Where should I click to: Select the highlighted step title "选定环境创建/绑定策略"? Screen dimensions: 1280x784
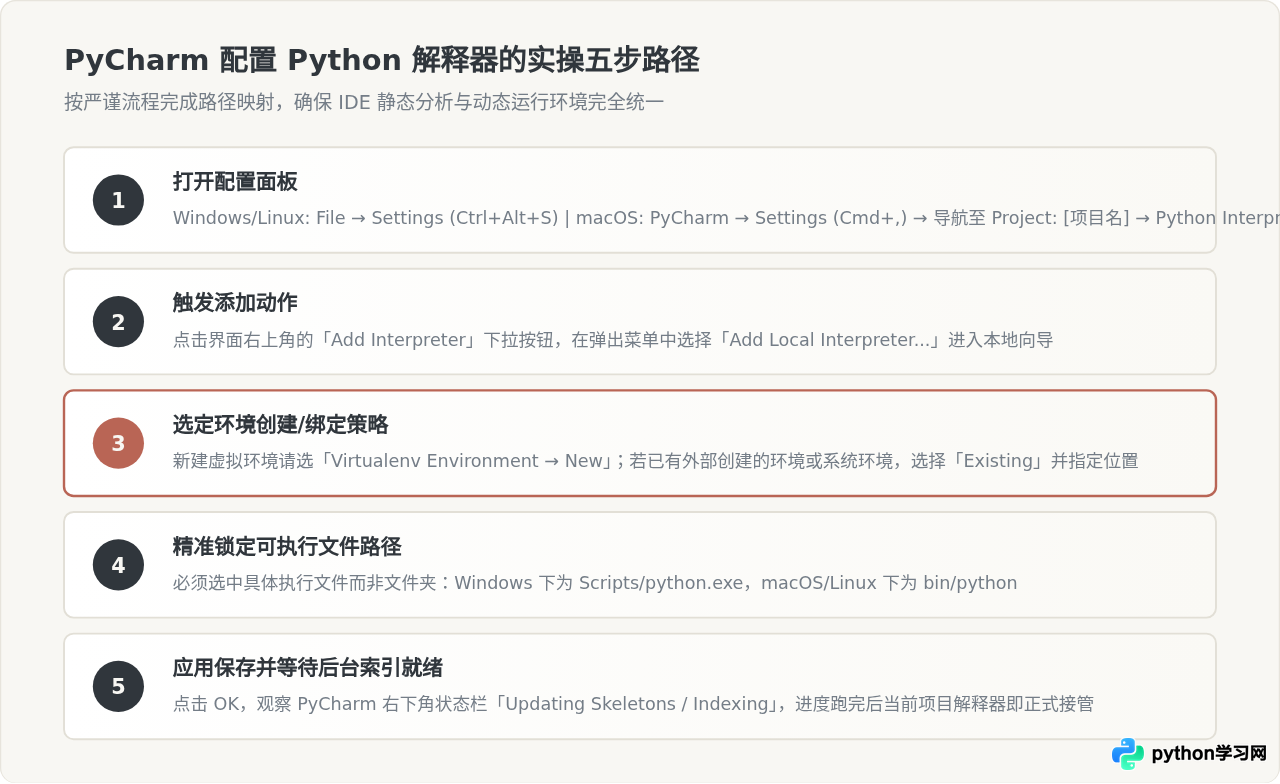[281, 425]
